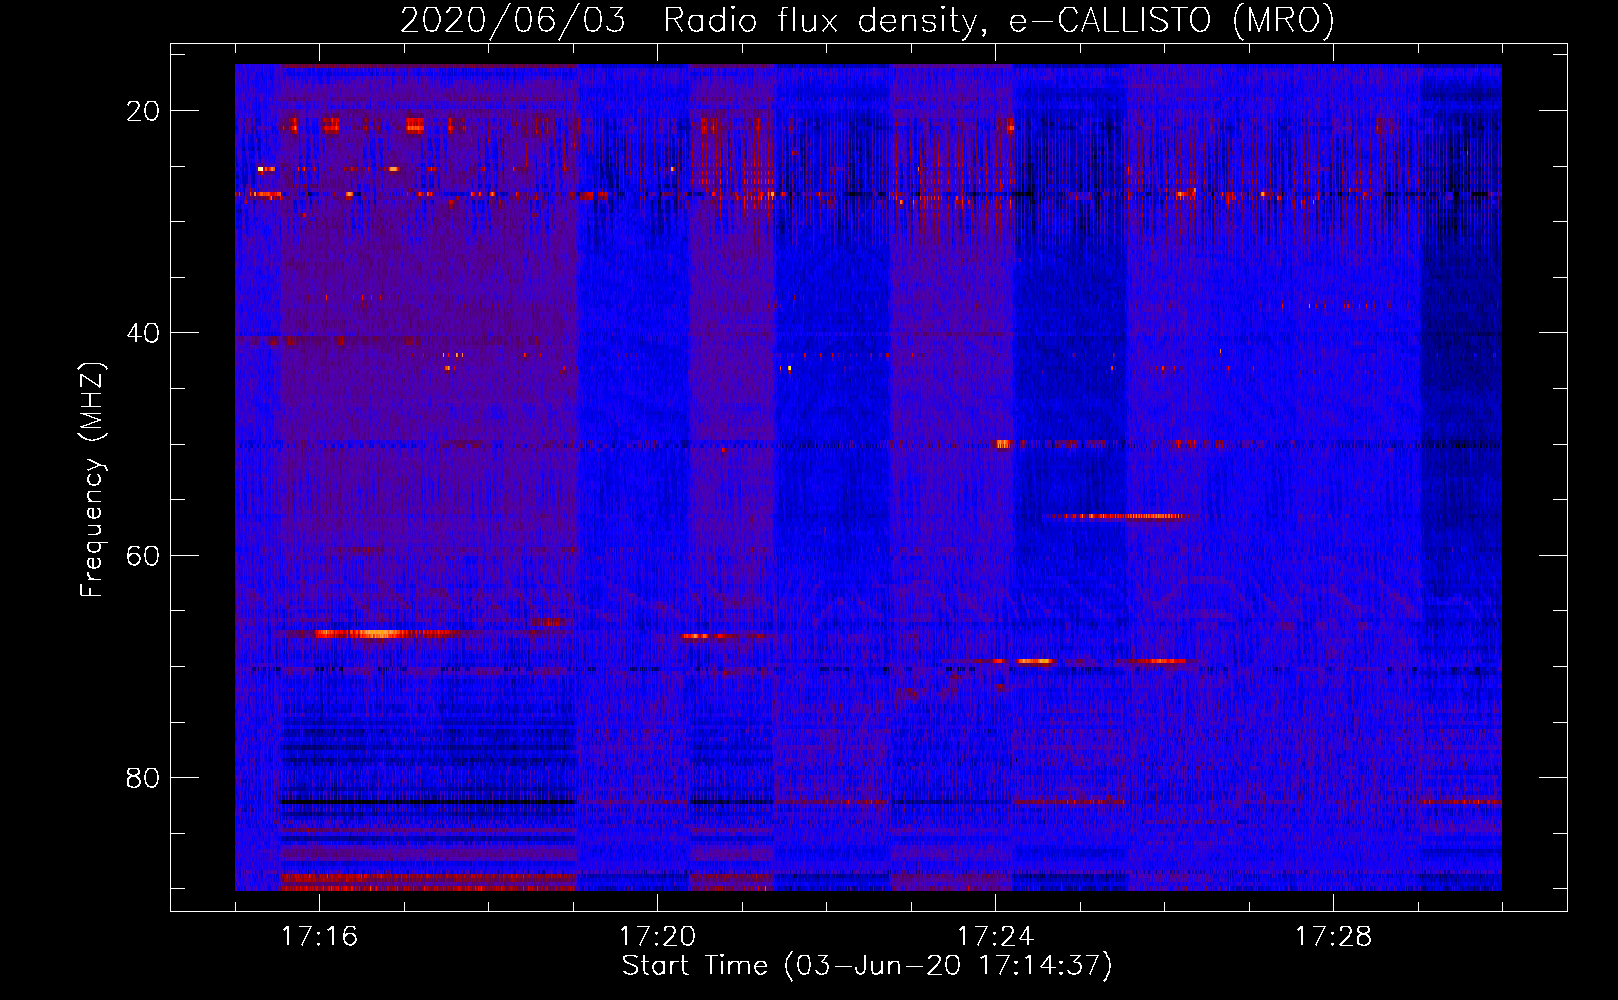Viewport: 1618px width, 1000px height.
Task: Click the bright 67 MHz emission streak near 17:16
Action: (x=385, y=633)
